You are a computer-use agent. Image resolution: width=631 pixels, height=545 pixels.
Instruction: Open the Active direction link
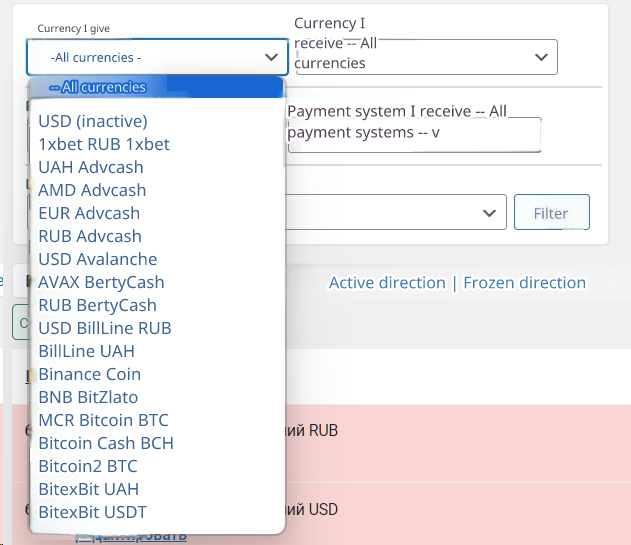click(x=387, y=283)
